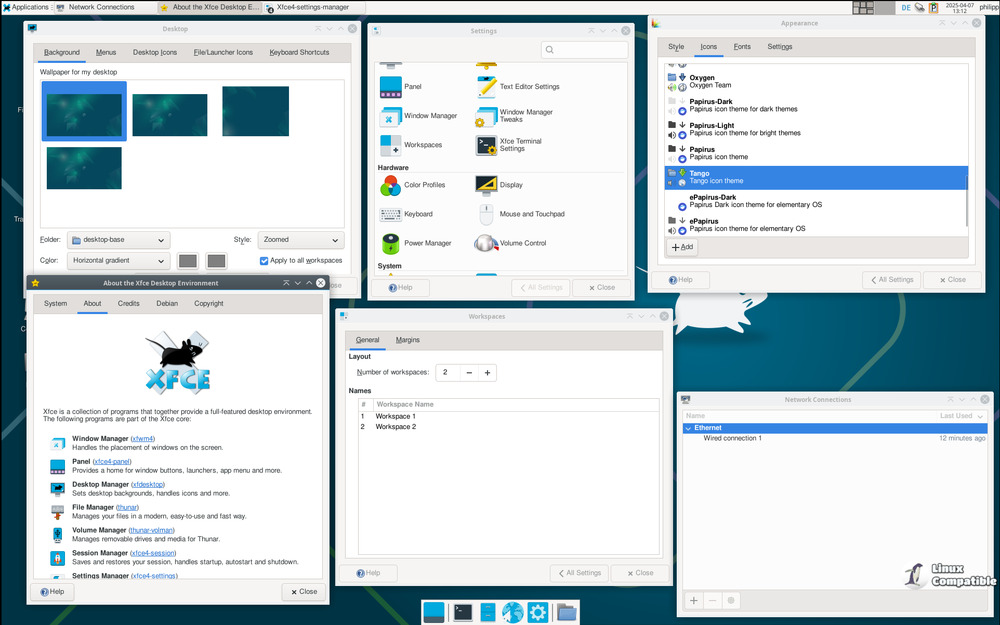Click the first gray color swatch
The height and width of the screenshot is (625, 1000).
click(x=187, y=261)
